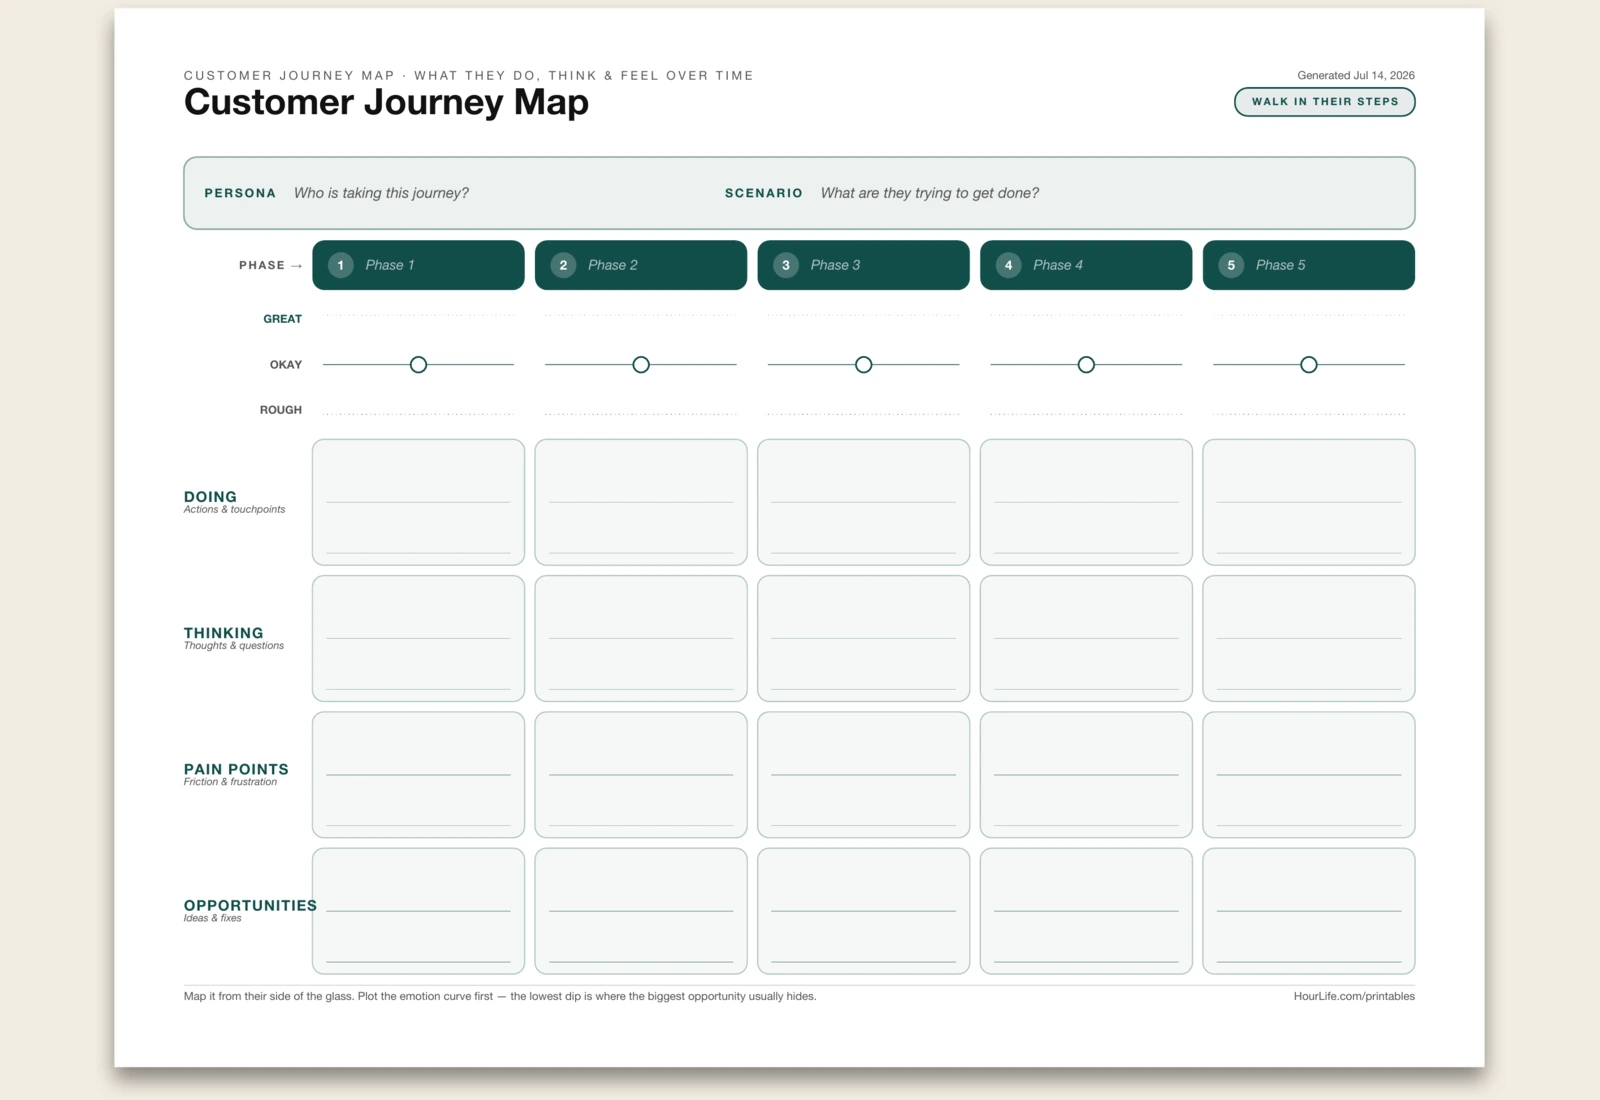The height and width of the screenshot is (1100, 1600).
Task: Click the 'ROUGH' emotion level label
Action: coord(281,410)
